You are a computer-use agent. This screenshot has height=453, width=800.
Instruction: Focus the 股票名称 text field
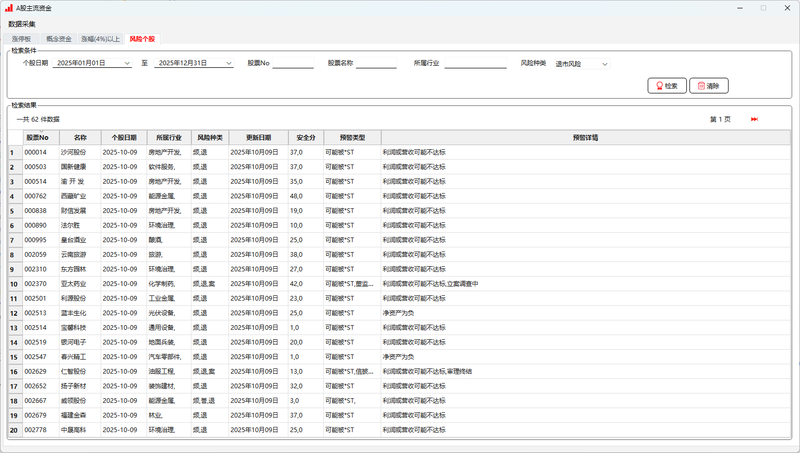376,63
